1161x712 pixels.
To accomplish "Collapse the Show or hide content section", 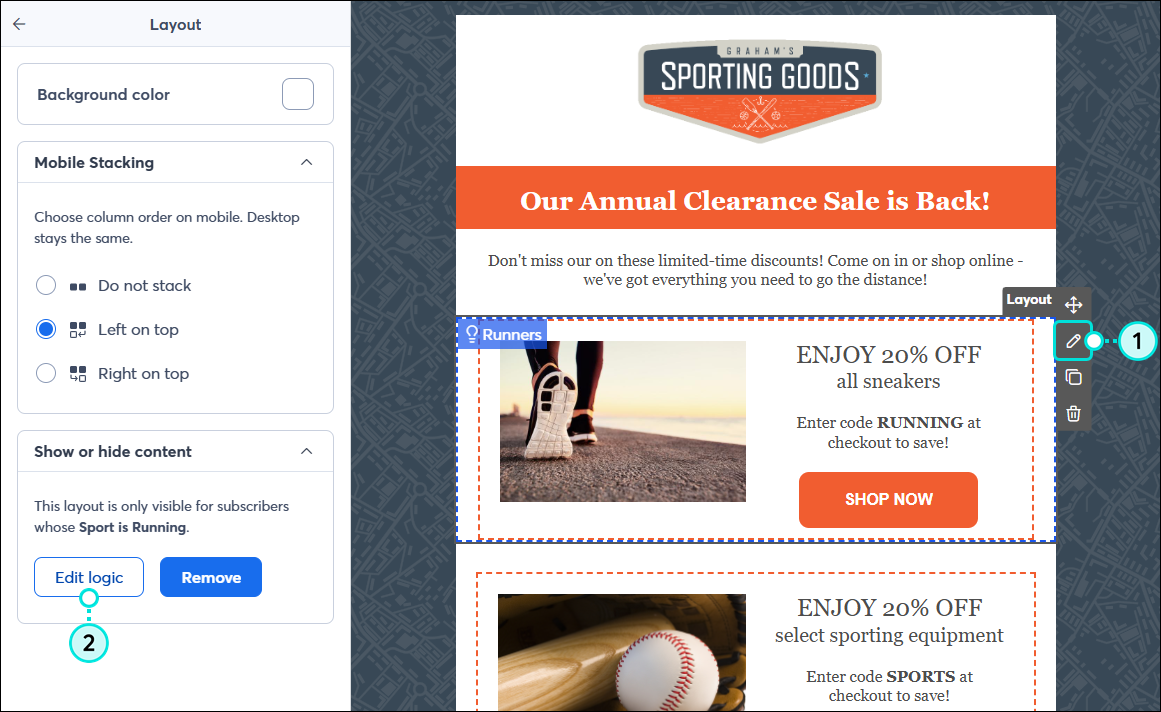I will pyautogui.click(x=307, y=451).
